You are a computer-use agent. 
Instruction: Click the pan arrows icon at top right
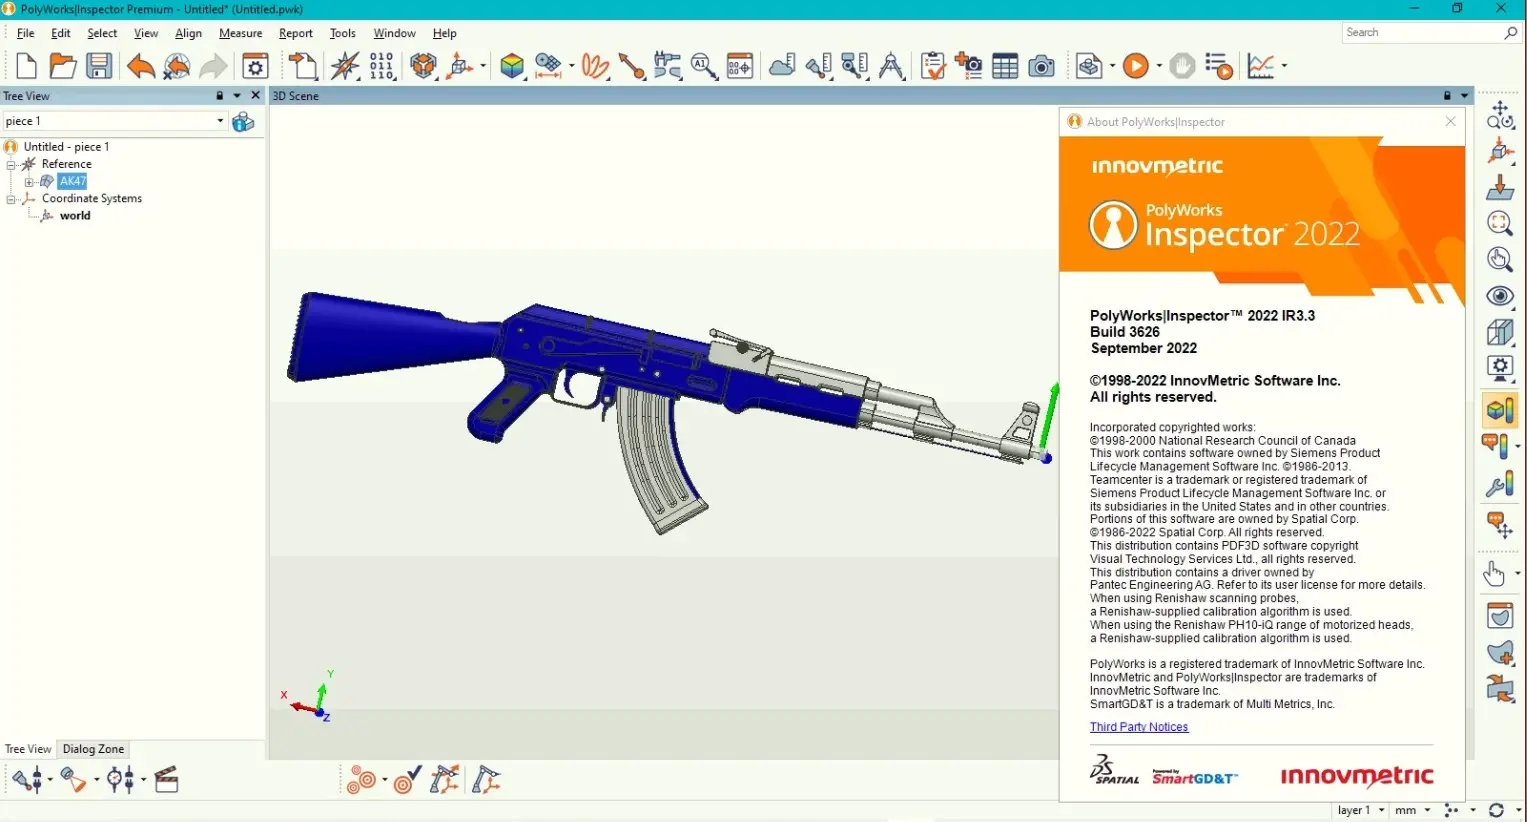[1499, 113]
